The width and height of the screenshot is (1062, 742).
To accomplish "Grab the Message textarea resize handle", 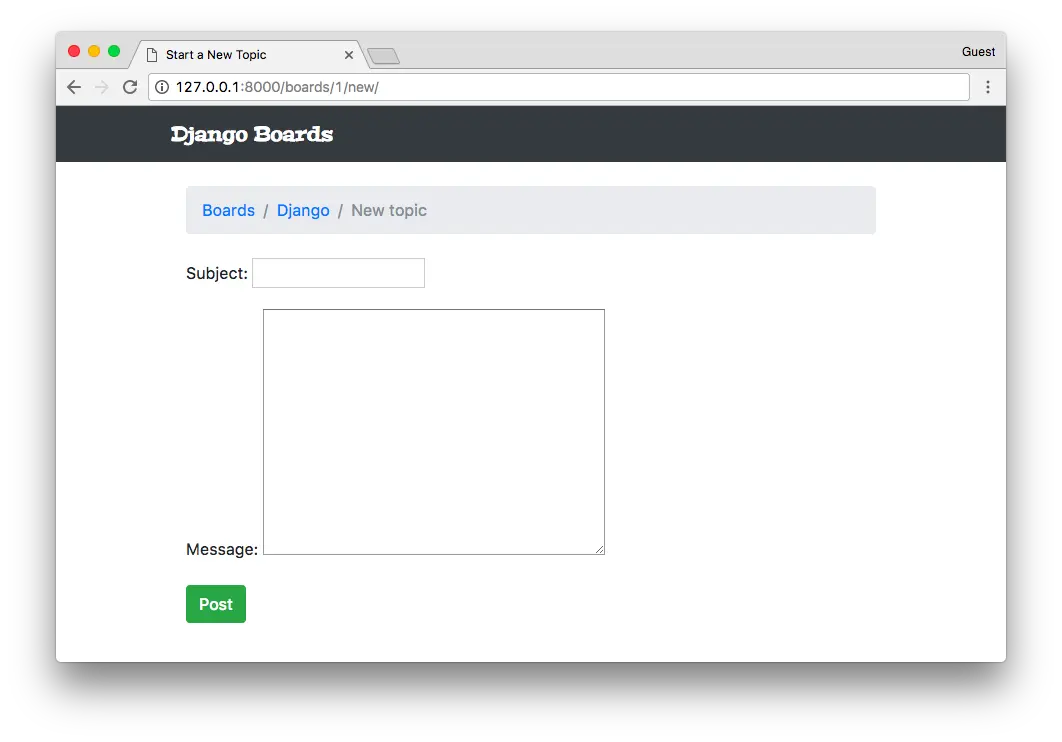I will [x=600, y=550].
